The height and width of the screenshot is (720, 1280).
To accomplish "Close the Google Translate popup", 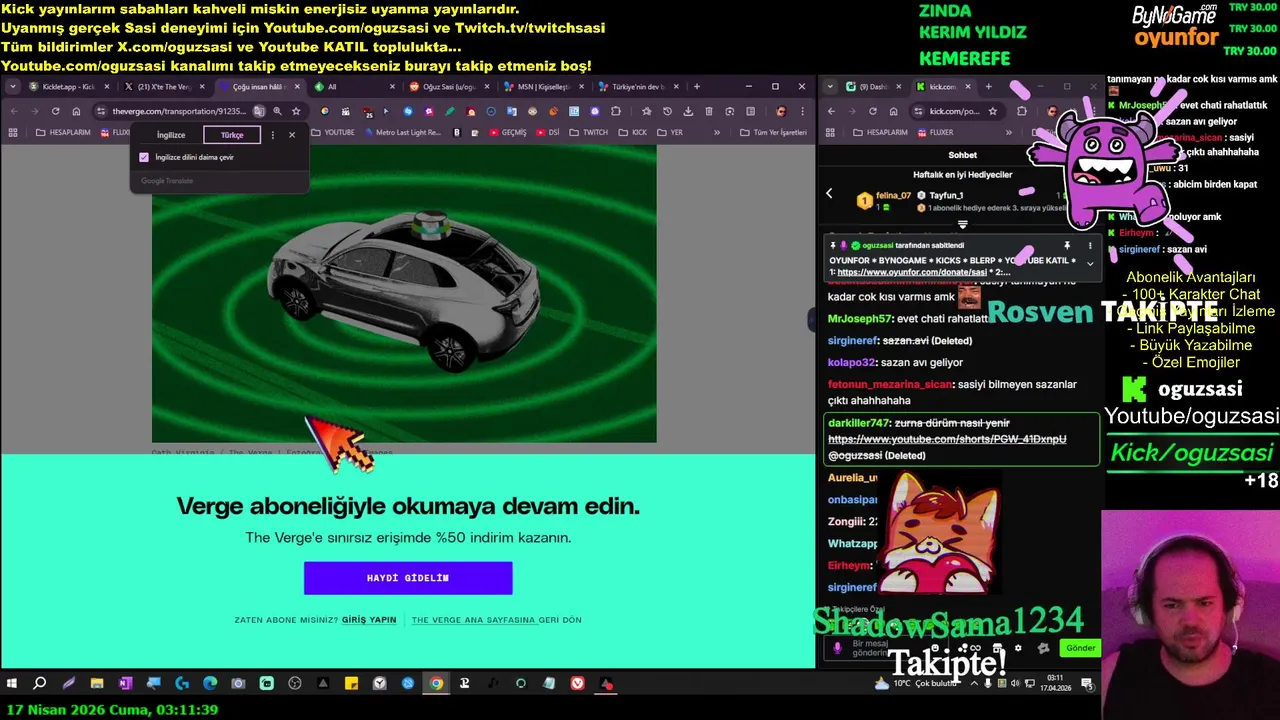I will click(x=292, y=135).
